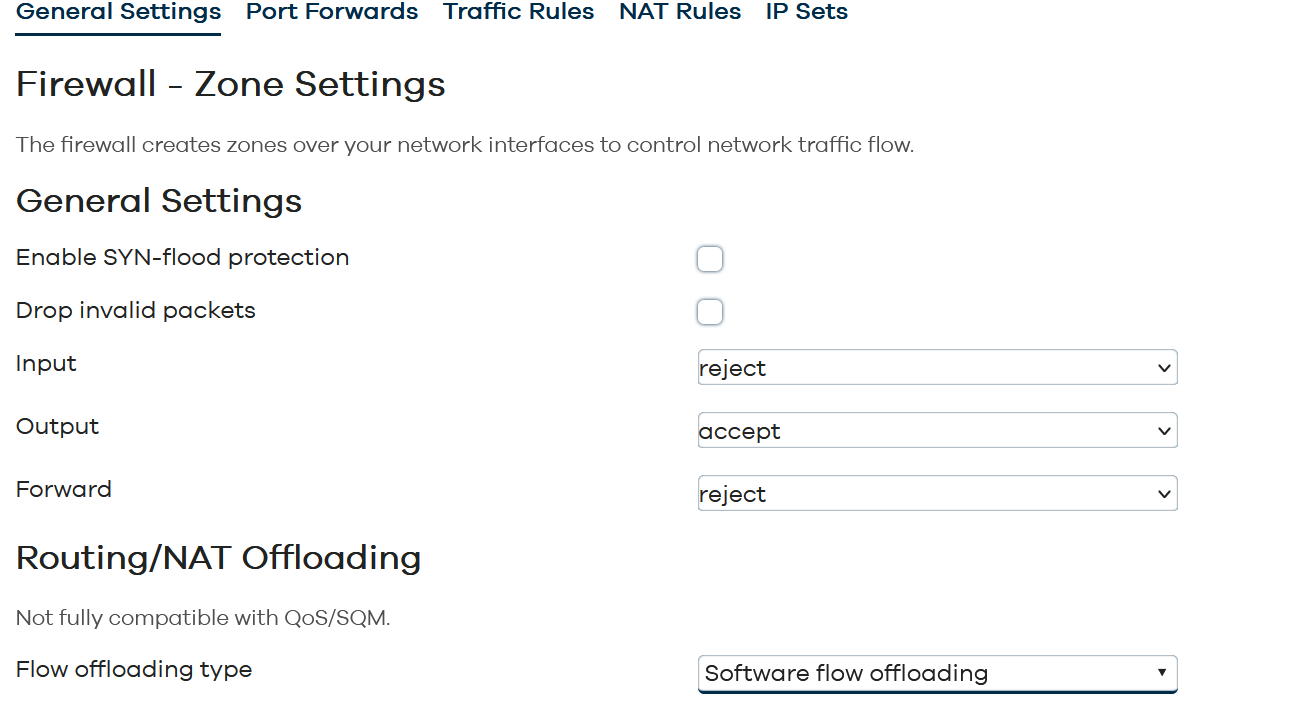Viewport: 1296px width, 716px height.
Task: Enable the SYN-flood protection checkbox
Action: coord(709,259)
